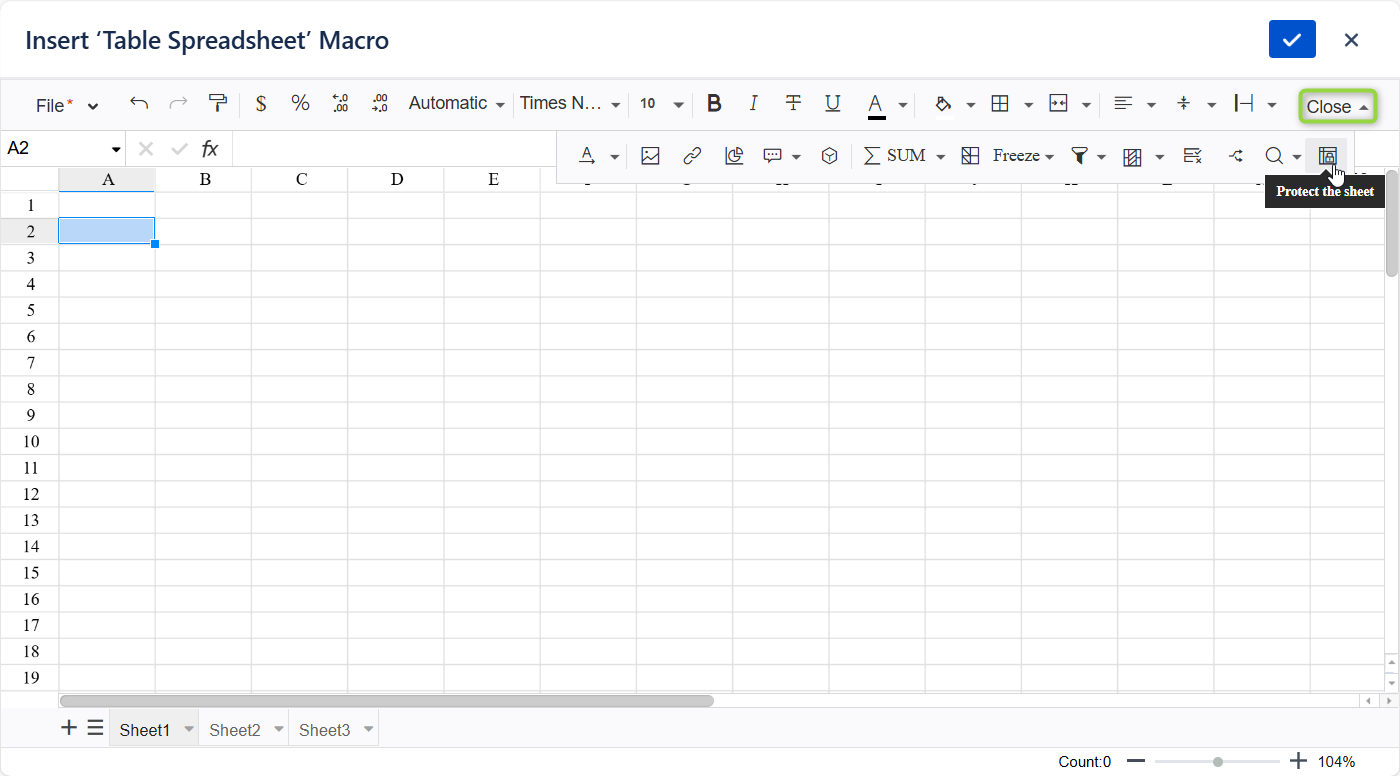
Task: Click the split column icon
Action: (1236, 156)
